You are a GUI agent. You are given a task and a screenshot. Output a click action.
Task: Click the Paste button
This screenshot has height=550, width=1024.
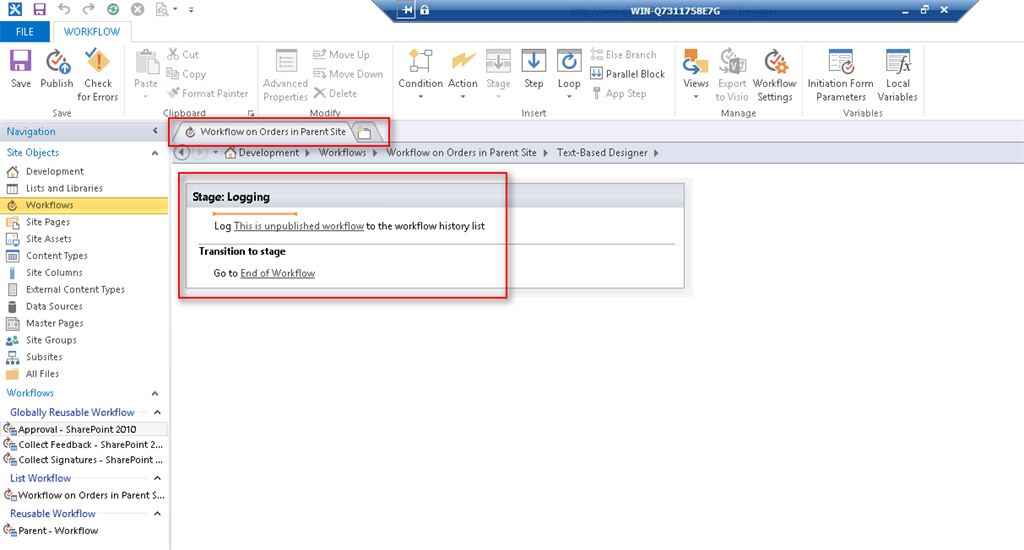(146, 74)
